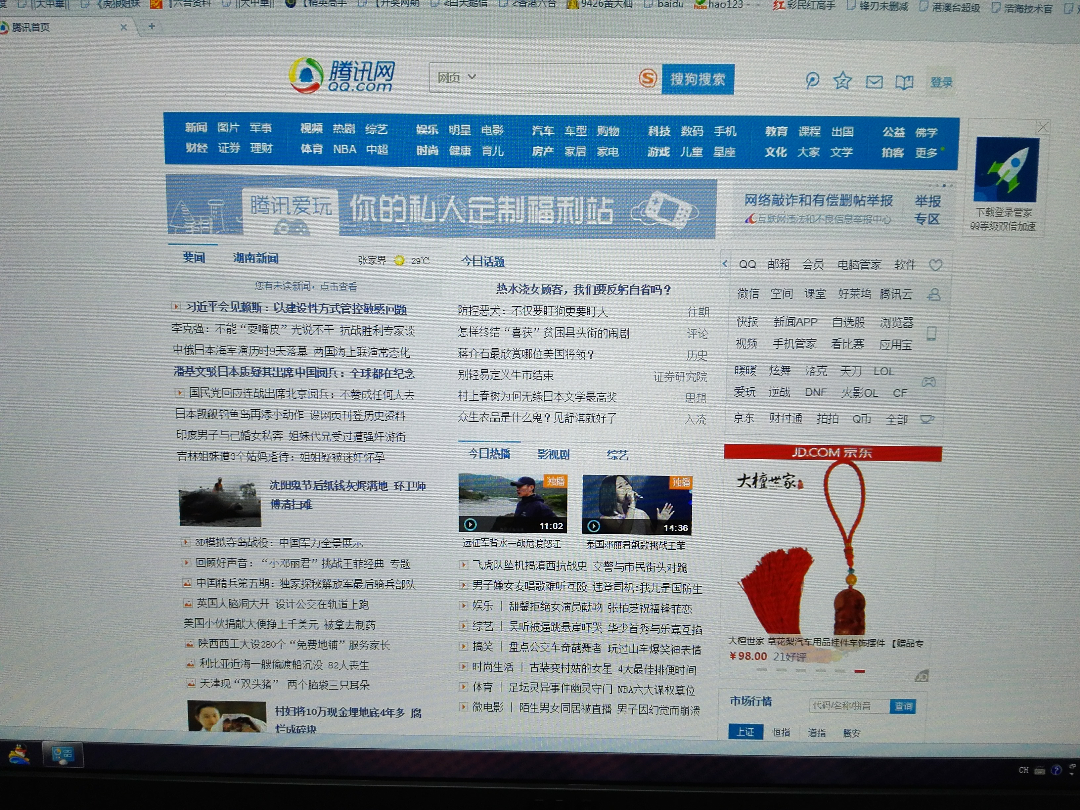1080x810 pixels.
Task: Open the 沈阳鬼节后纸钱灰烬满地 photo story thumbnail
Action: click(220, 503)
